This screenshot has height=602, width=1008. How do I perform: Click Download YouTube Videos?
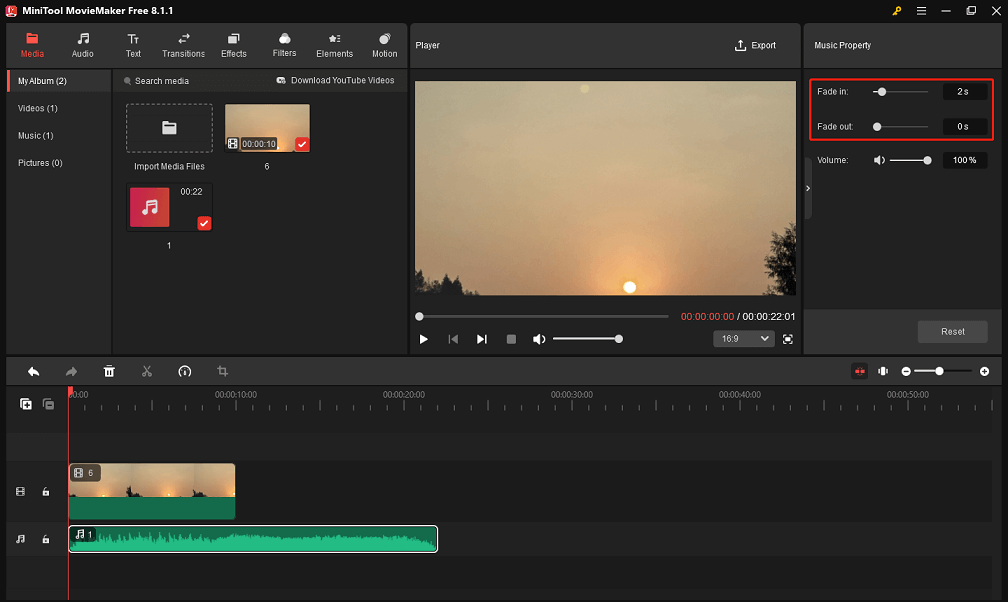[x=335, y=80]
